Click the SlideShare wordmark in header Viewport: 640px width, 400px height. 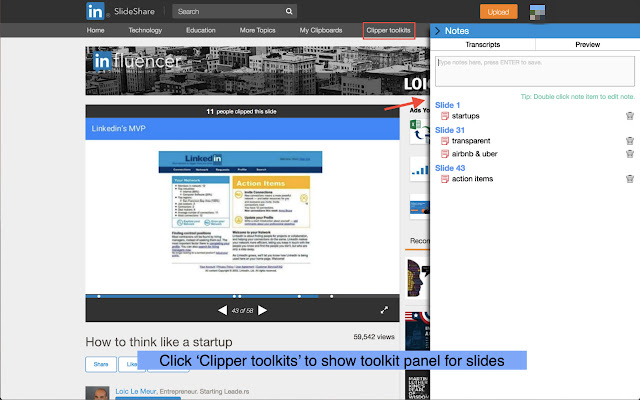(134, 11)
